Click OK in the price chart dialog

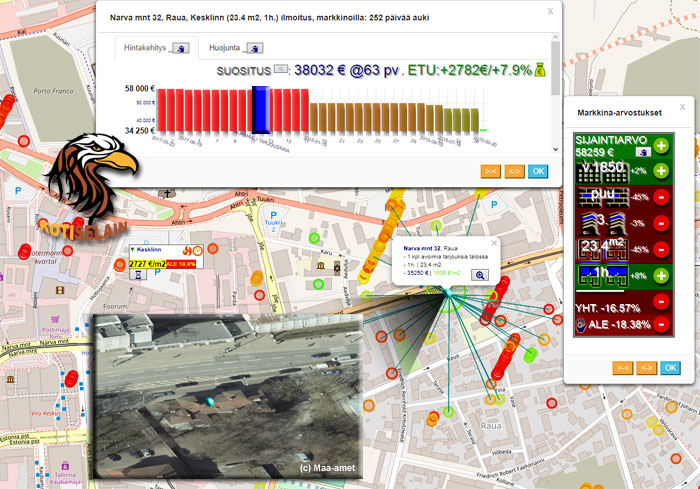click(x=538, y=171)
